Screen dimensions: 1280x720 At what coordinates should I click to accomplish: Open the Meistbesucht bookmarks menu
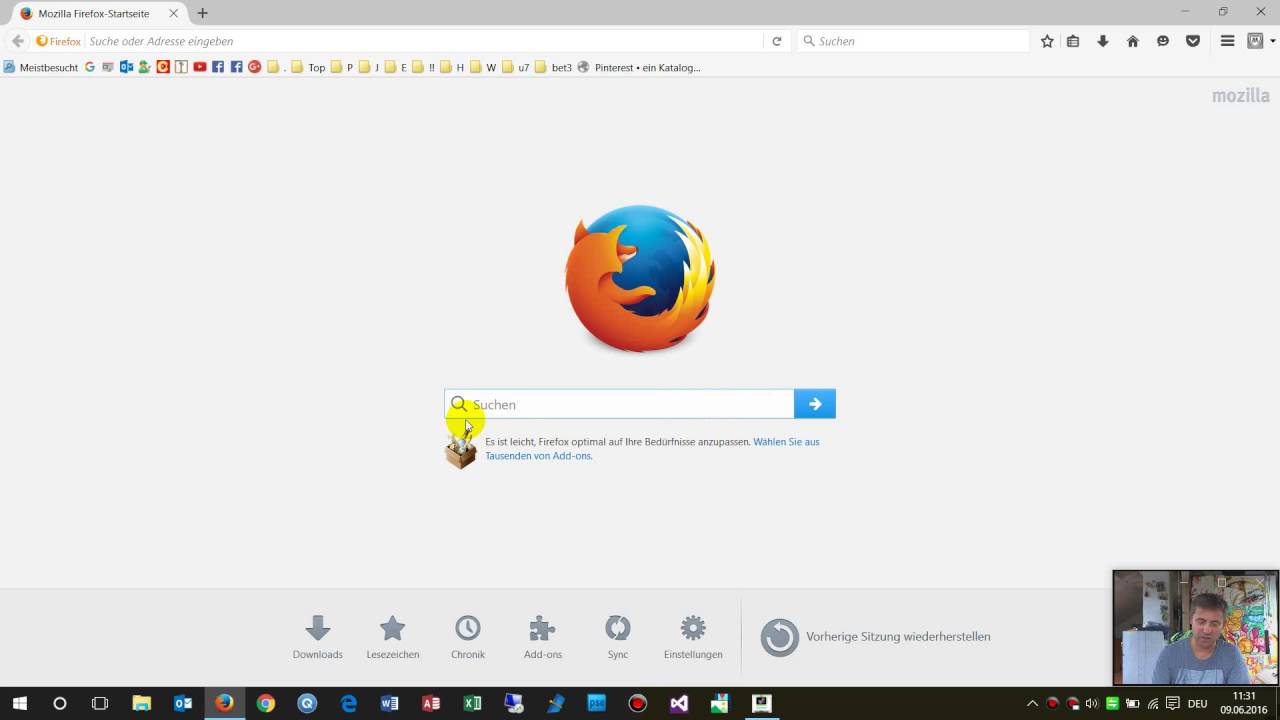click(40, 67)
